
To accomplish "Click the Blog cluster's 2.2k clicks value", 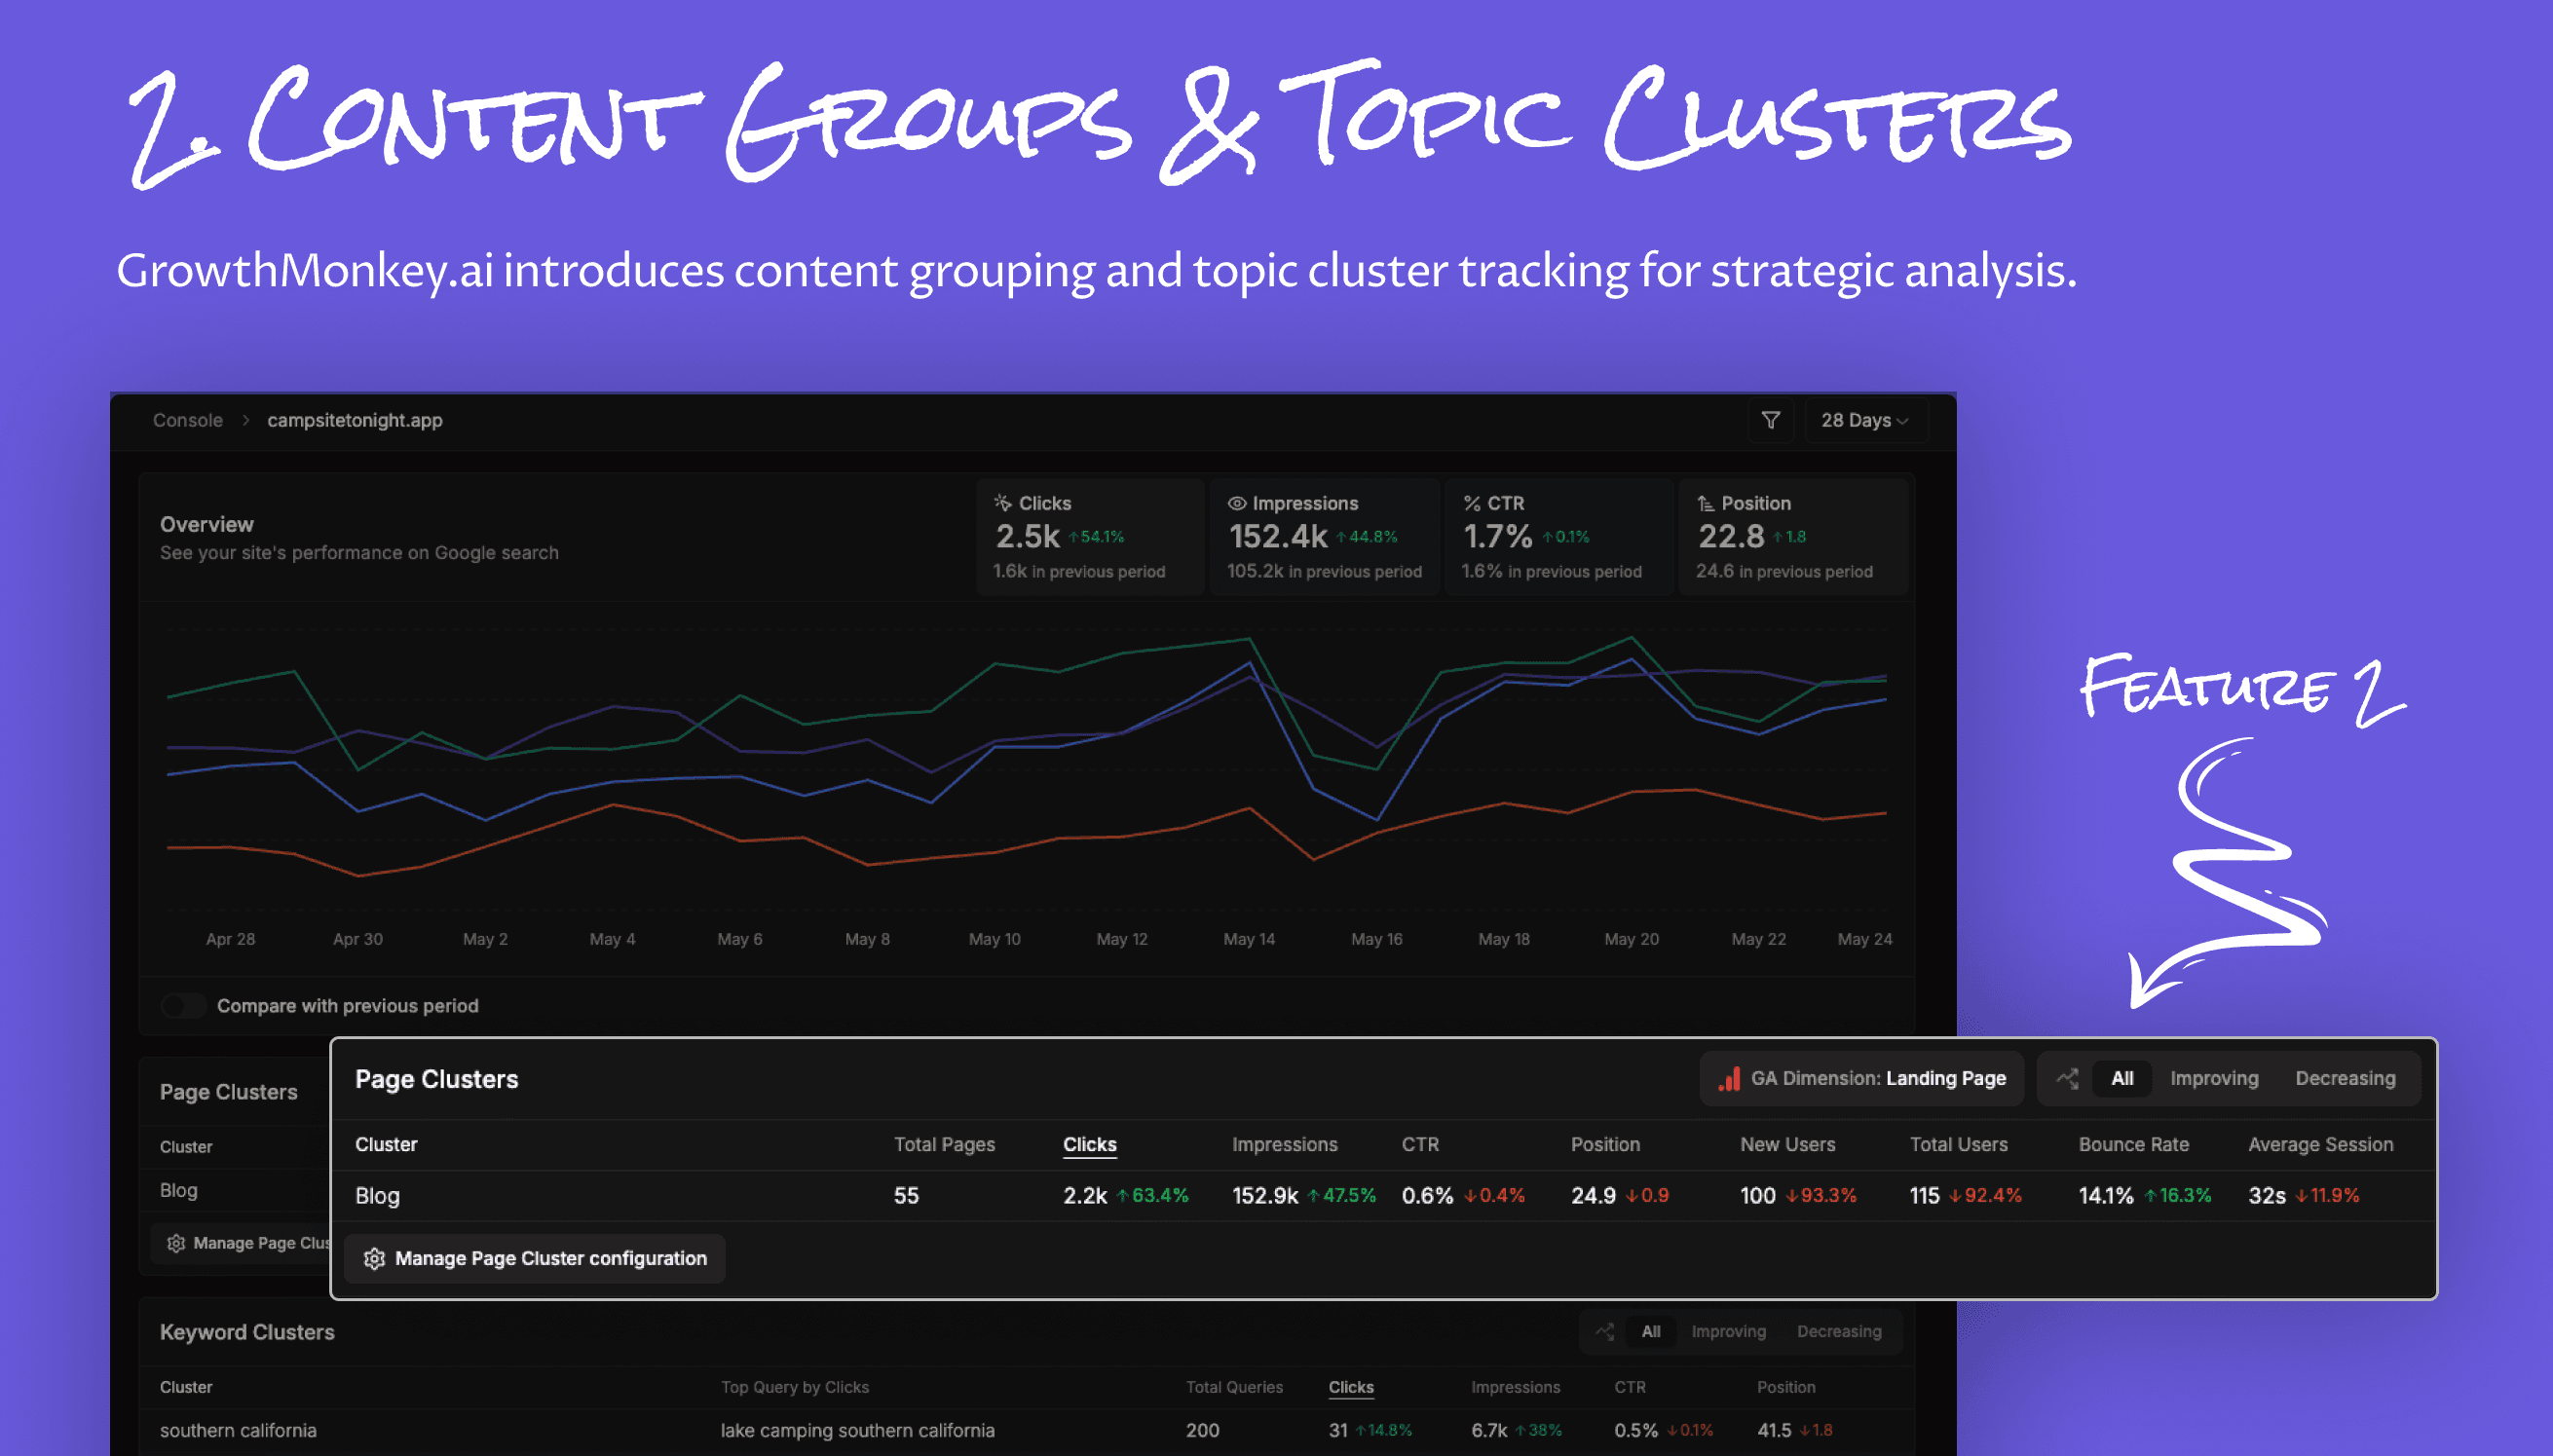I will (1085, 1195).
